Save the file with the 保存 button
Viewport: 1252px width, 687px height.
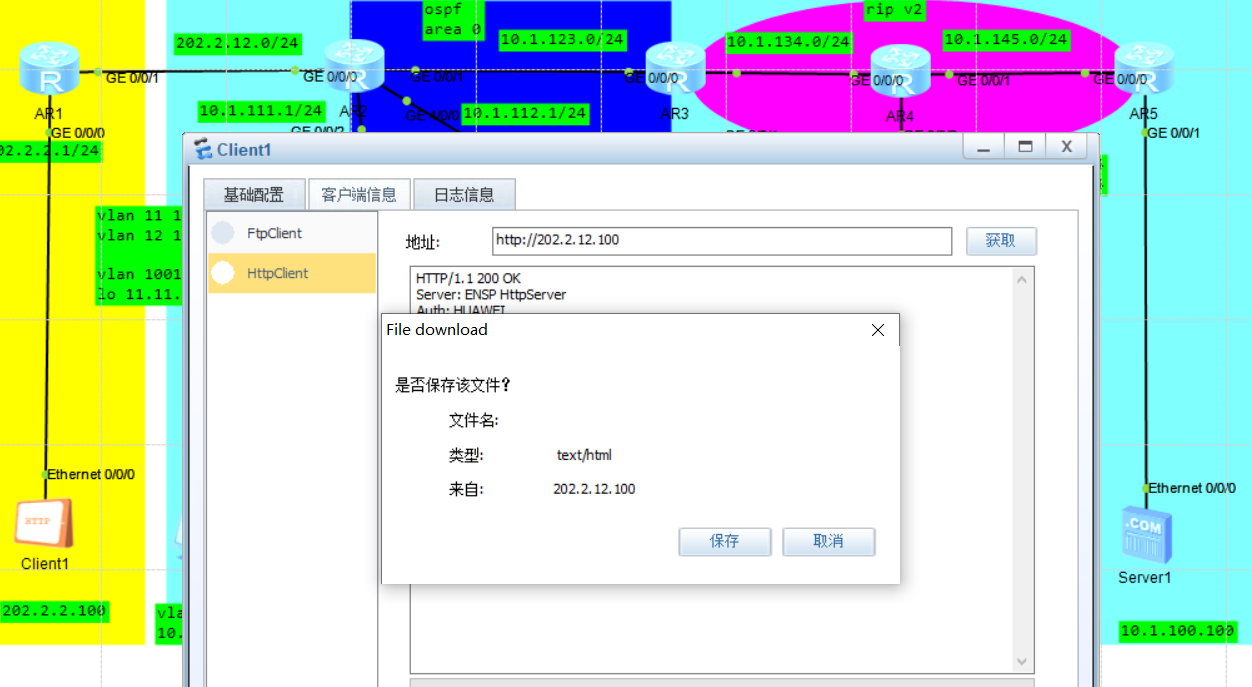click(724, 541)
